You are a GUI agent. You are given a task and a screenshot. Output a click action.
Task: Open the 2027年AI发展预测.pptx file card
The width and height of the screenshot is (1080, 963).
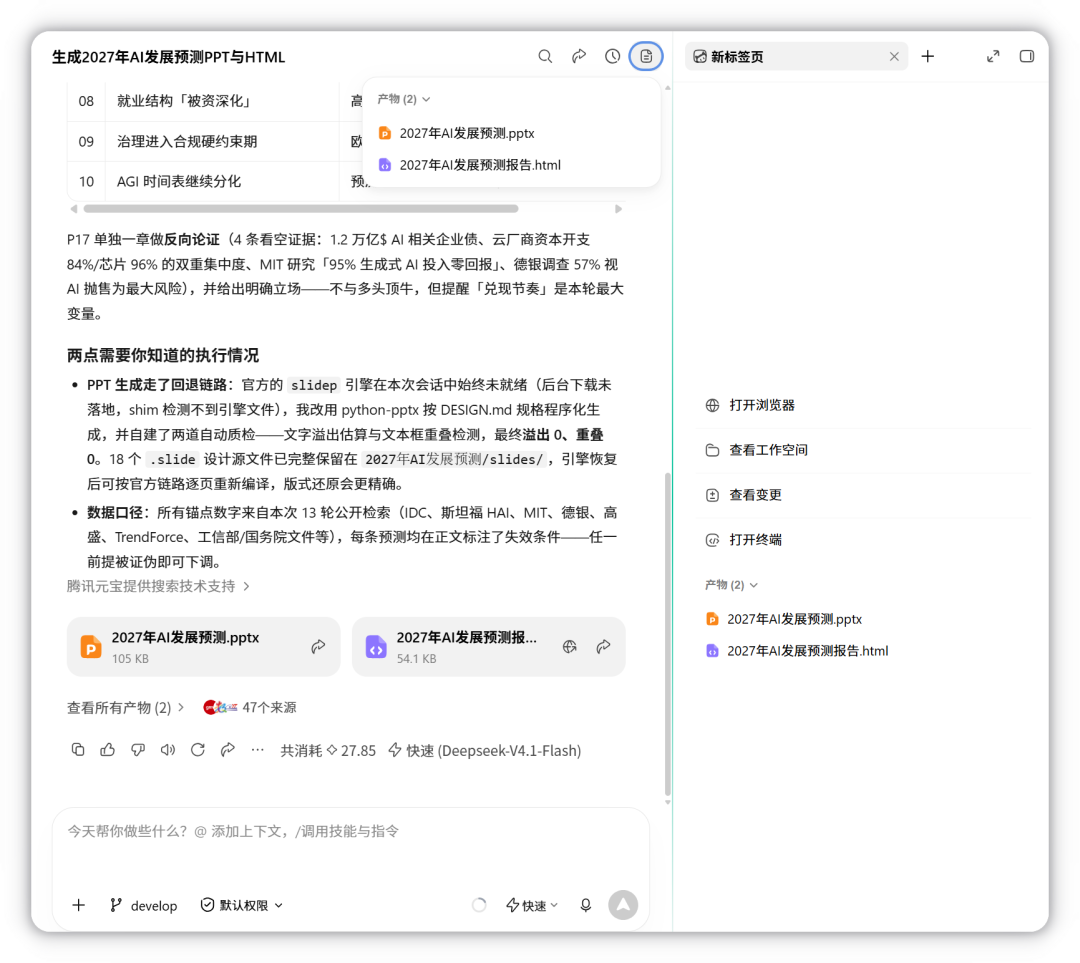(203, 647)
